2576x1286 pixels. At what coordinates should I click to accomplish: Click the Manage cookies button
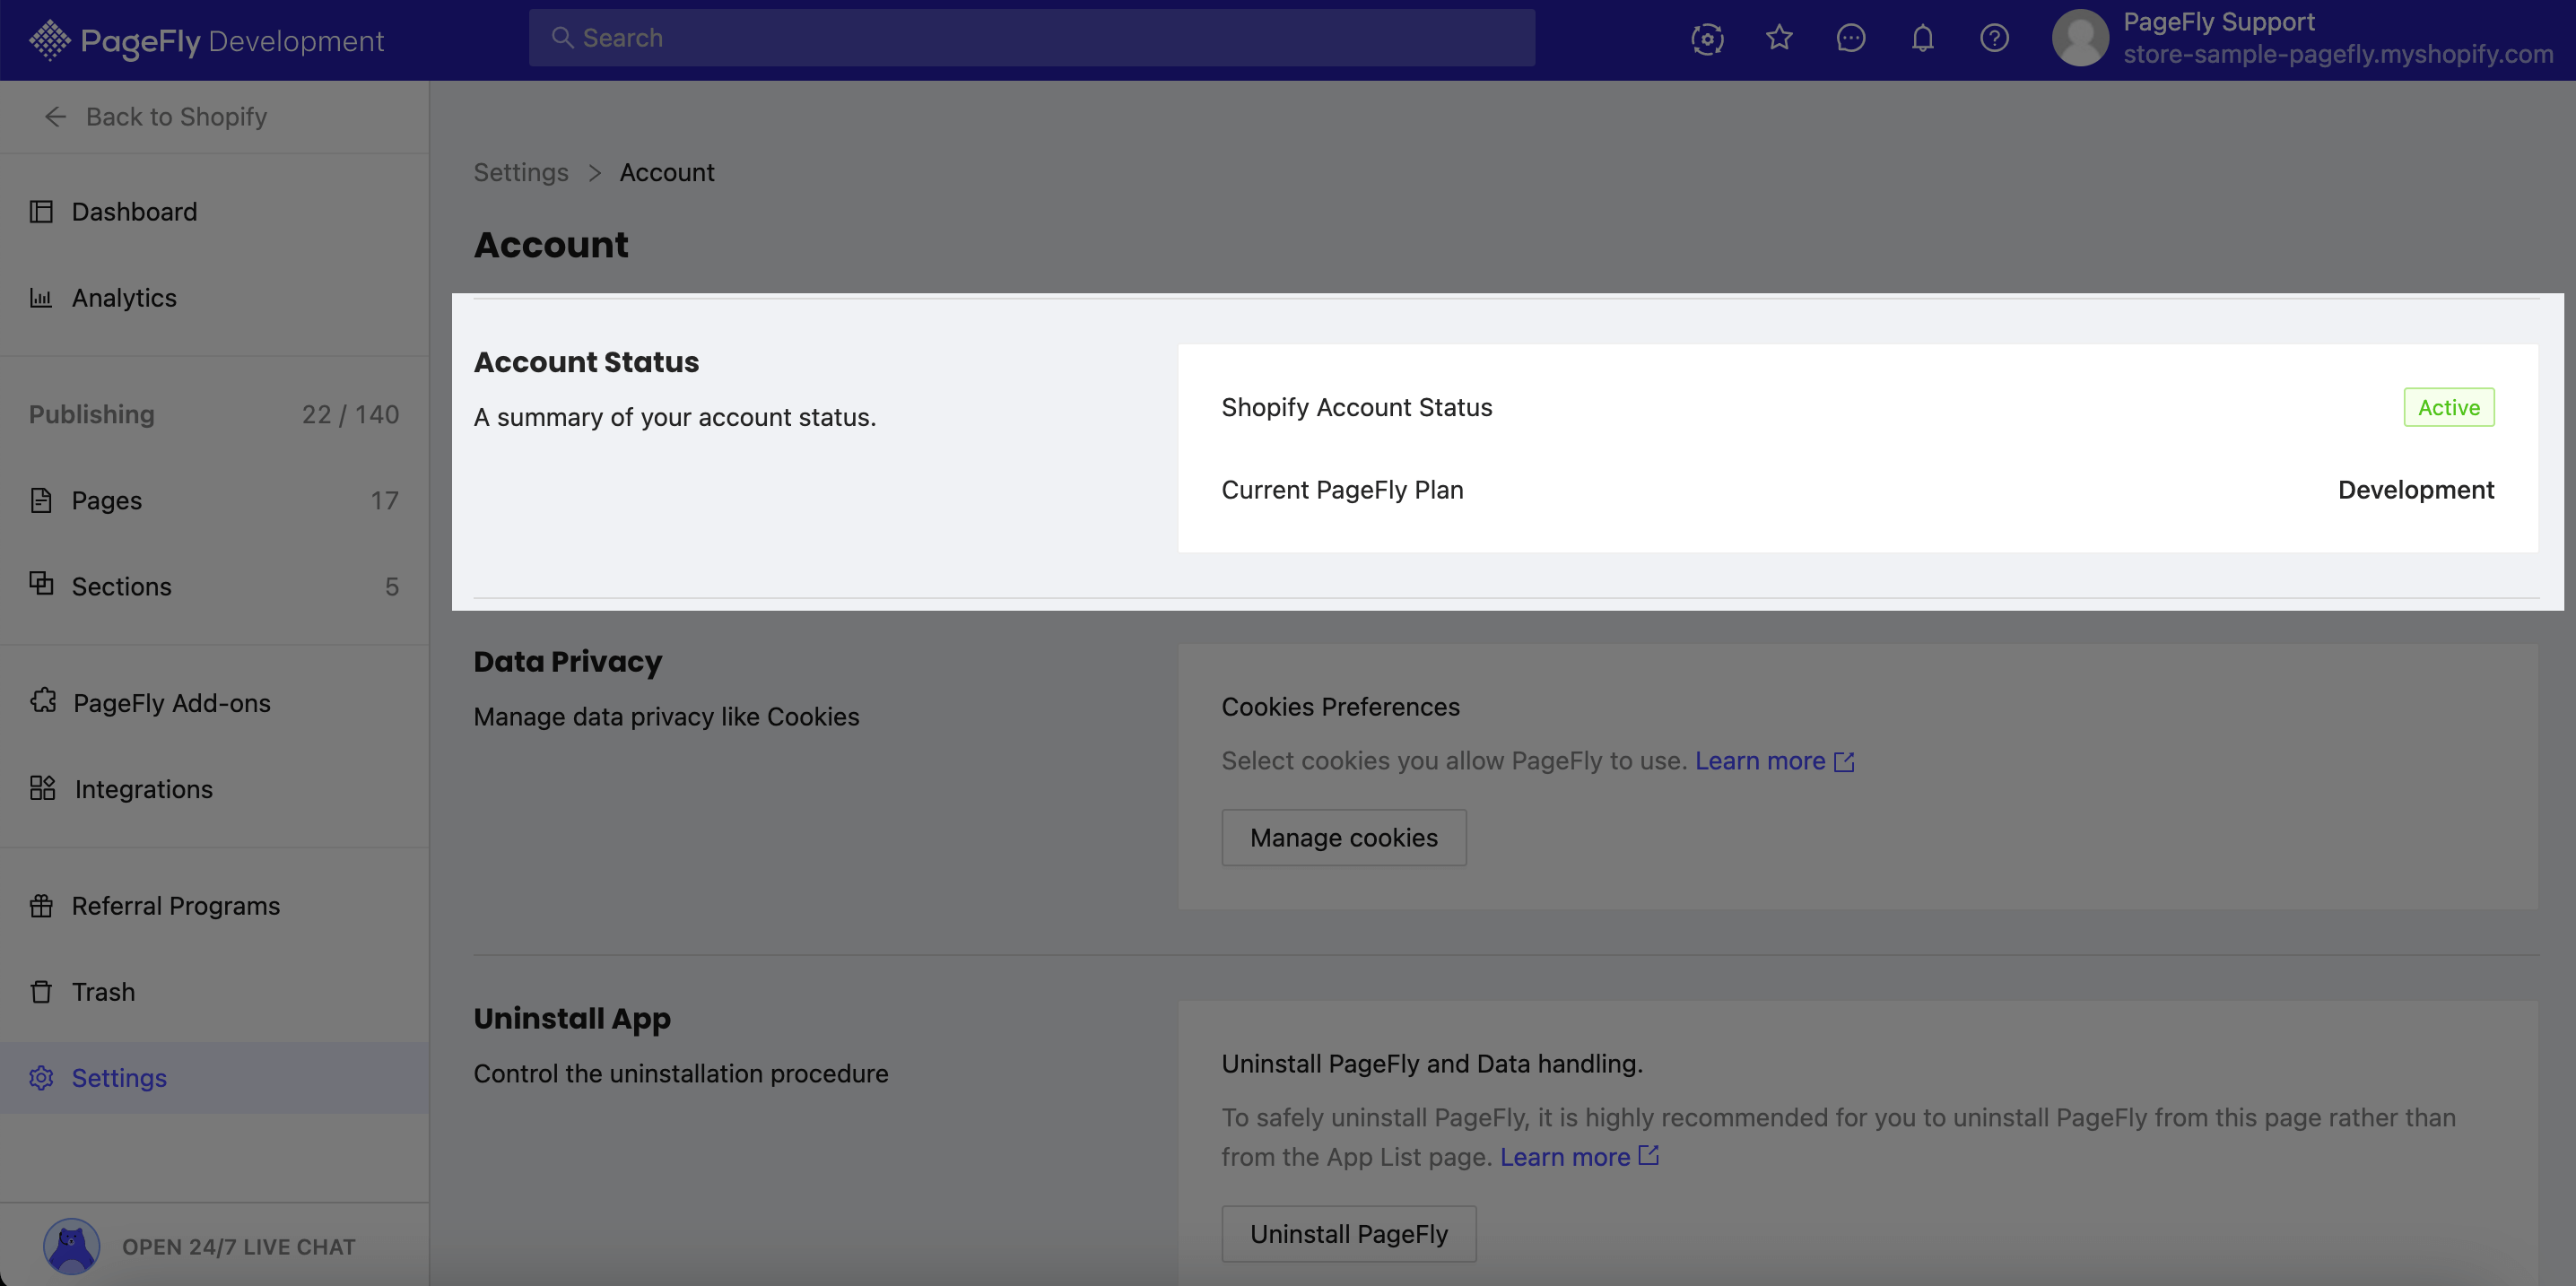[1344, 838]
